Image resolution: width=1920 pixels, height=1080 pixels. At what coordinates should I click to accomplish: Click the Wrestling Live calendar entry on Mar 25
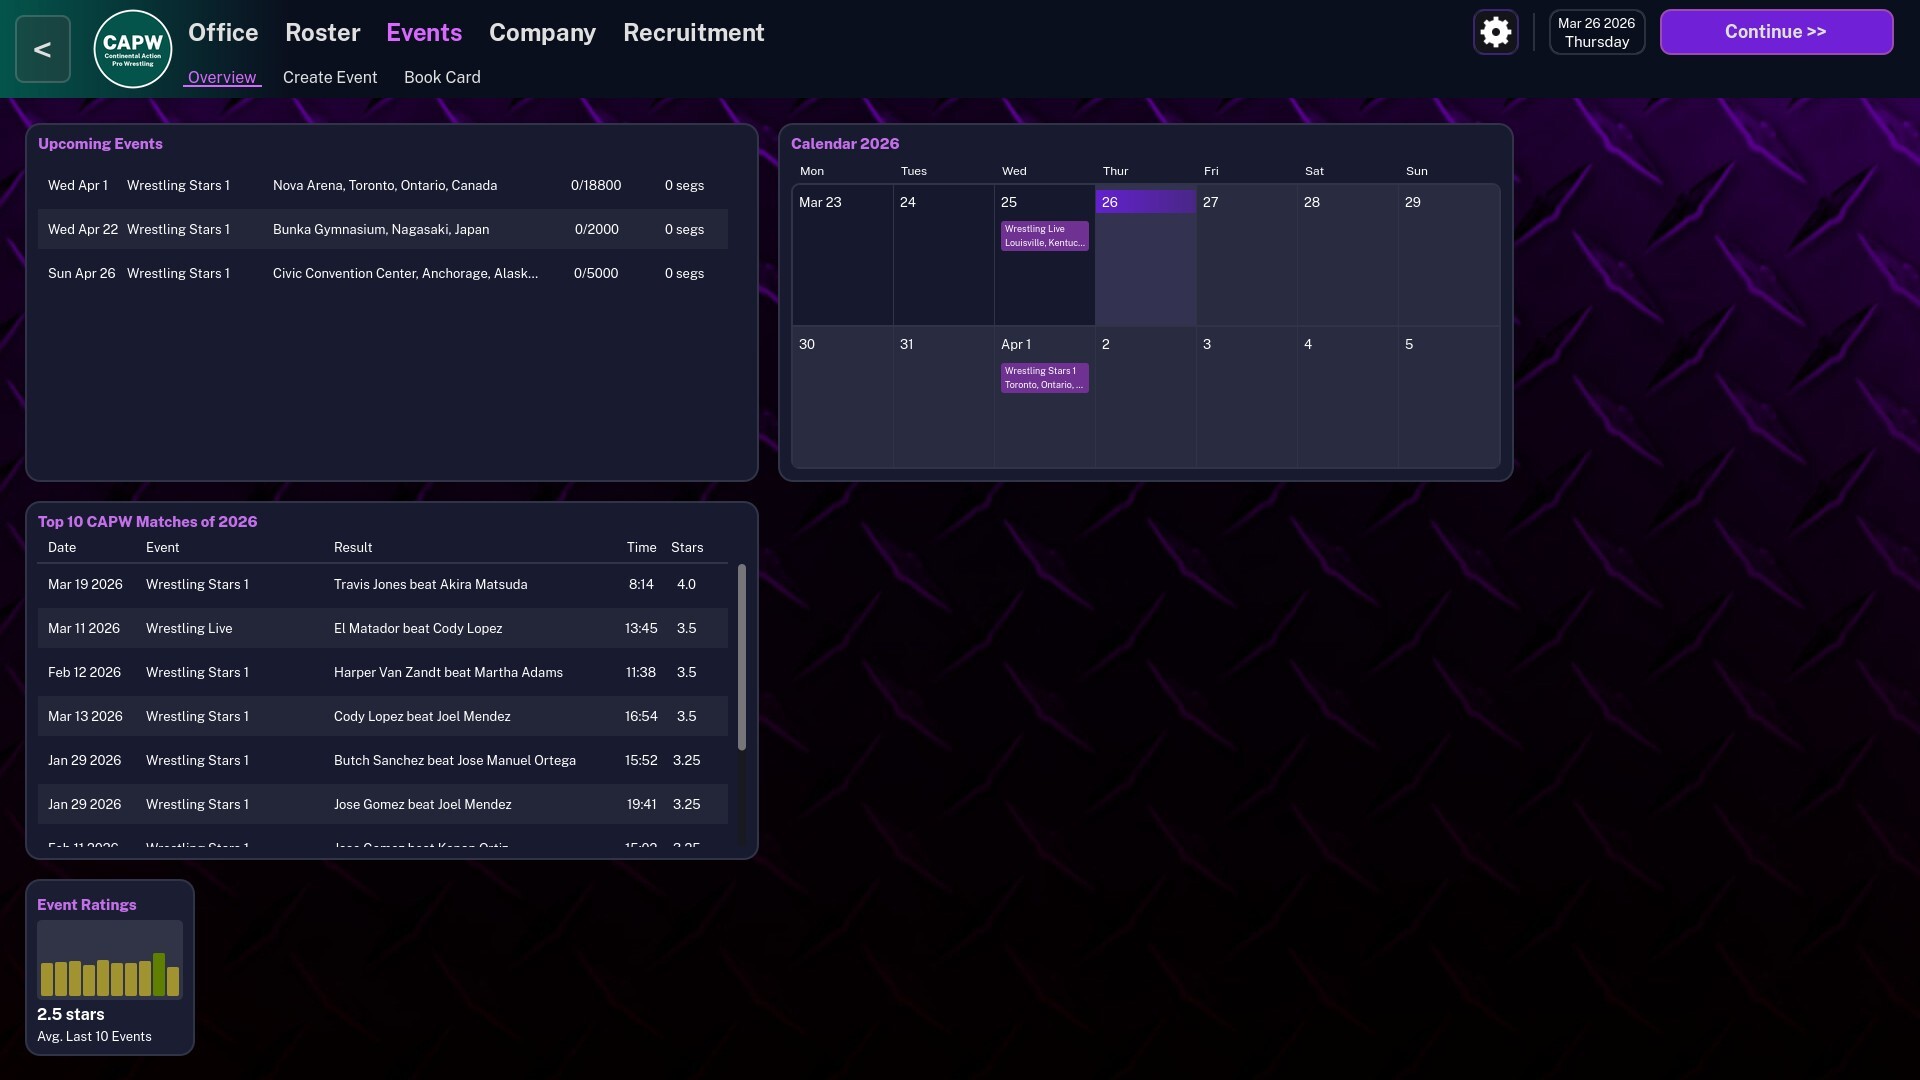click(x=1044, y=236)
